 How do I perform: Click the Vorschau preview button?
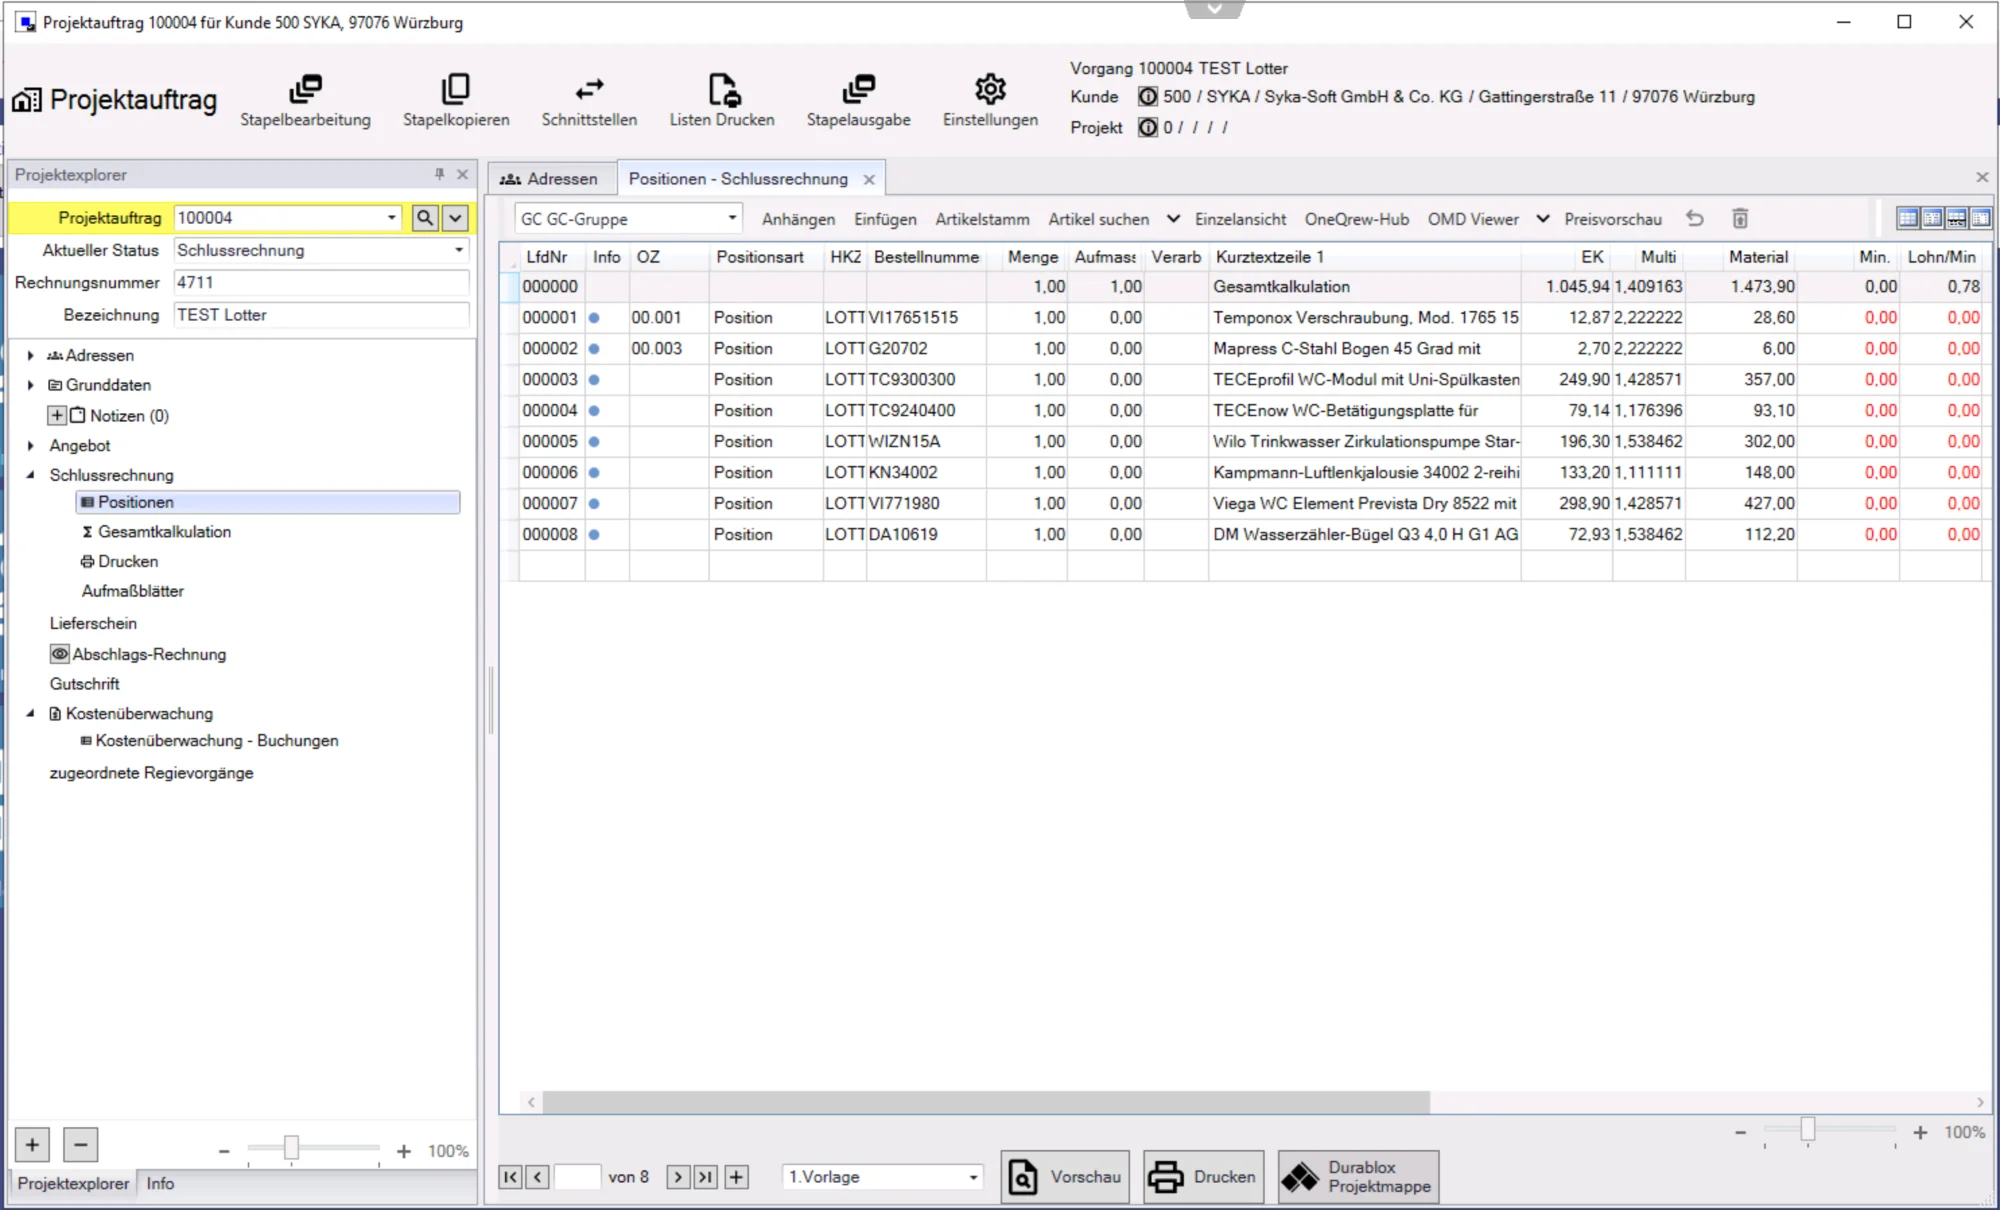[x=1065, y=1177]
